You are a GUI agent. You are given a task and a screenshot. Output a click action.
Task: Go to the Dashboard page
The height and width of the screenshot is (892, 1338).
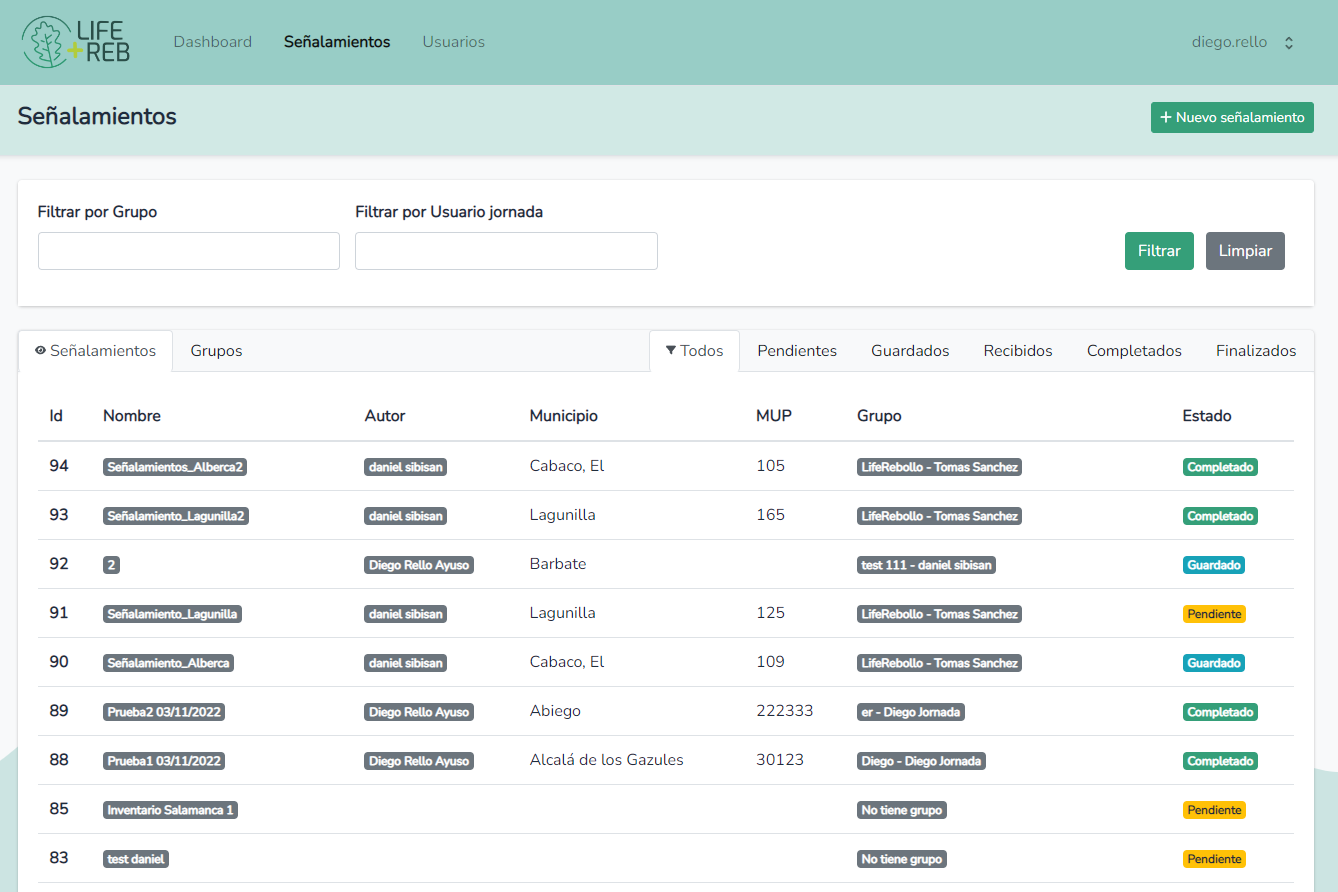click(x=213, y=42)
